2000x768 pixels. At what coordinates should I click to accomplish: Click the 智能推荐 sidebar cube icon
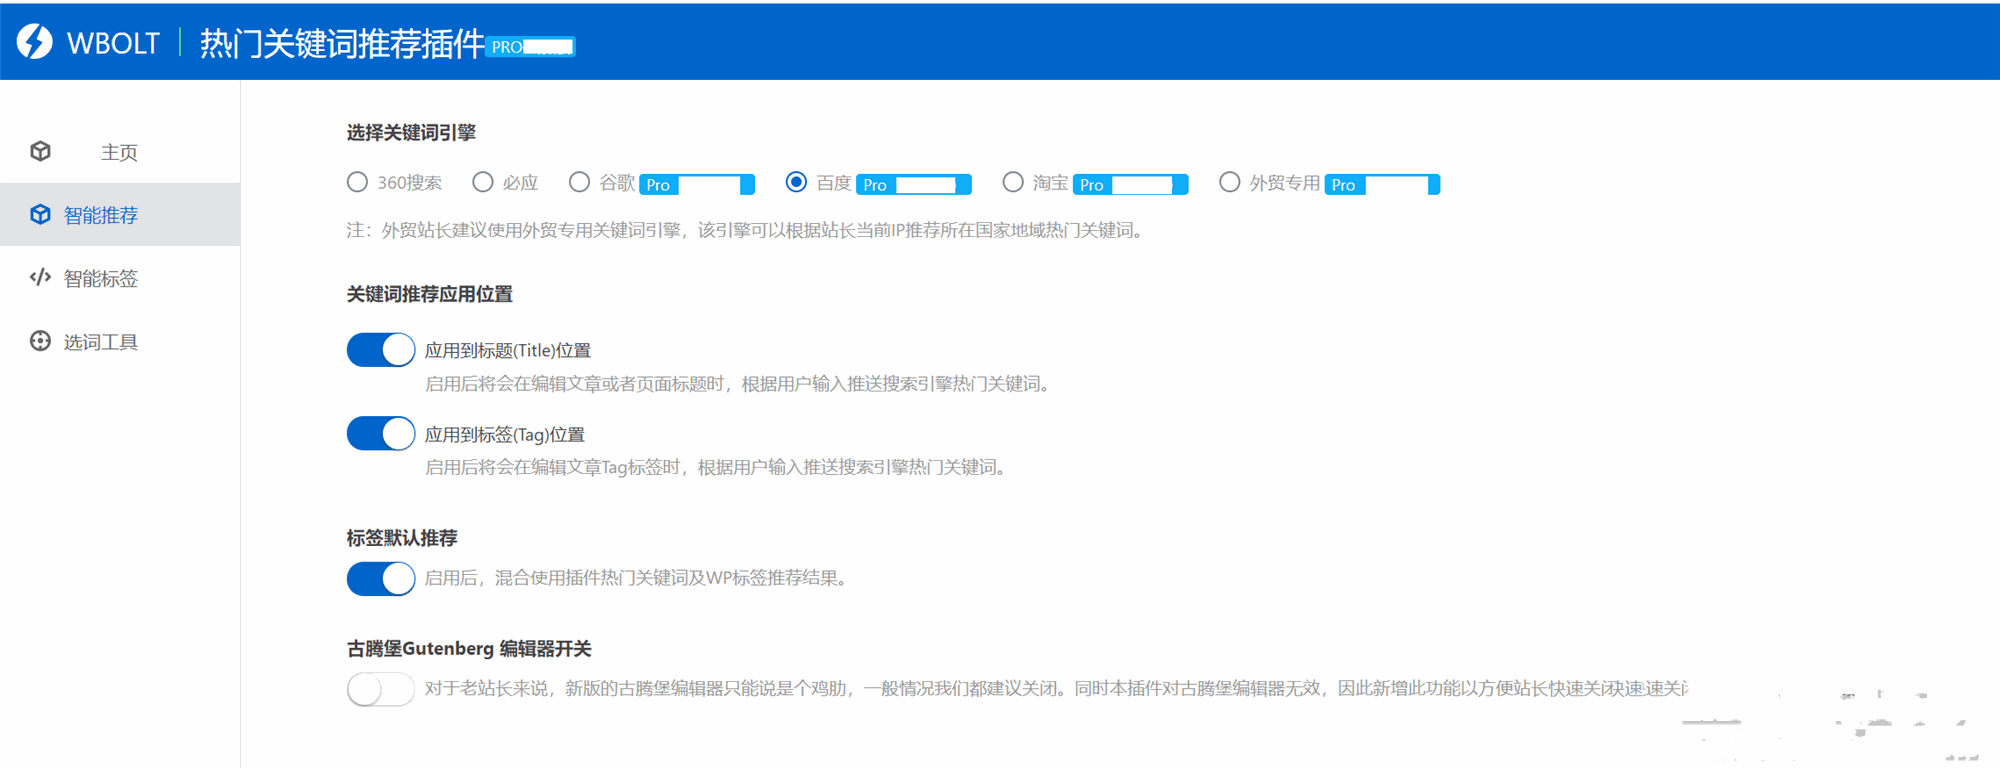(40, 215)
